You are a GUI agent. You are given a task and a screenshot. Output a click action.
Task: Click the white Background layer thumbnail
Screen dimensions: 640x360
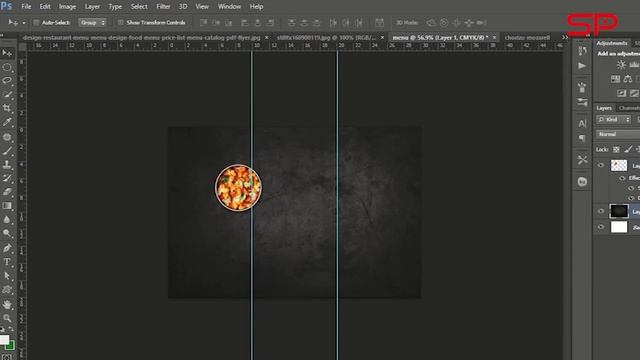[619, 227]
